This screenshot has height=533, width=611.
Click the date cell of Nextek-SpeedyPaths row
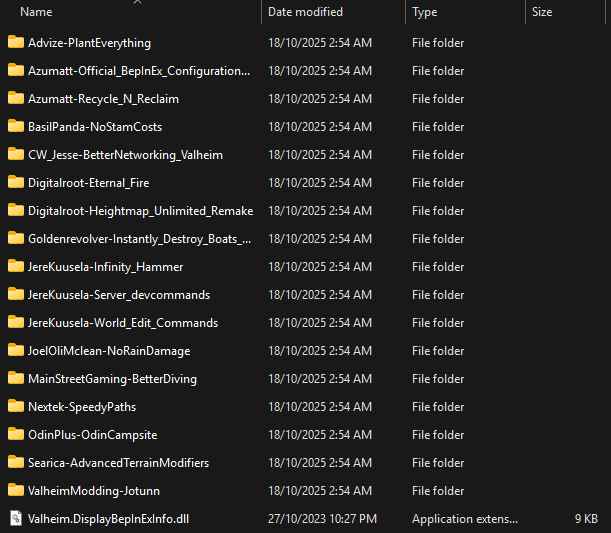(320, 407)
